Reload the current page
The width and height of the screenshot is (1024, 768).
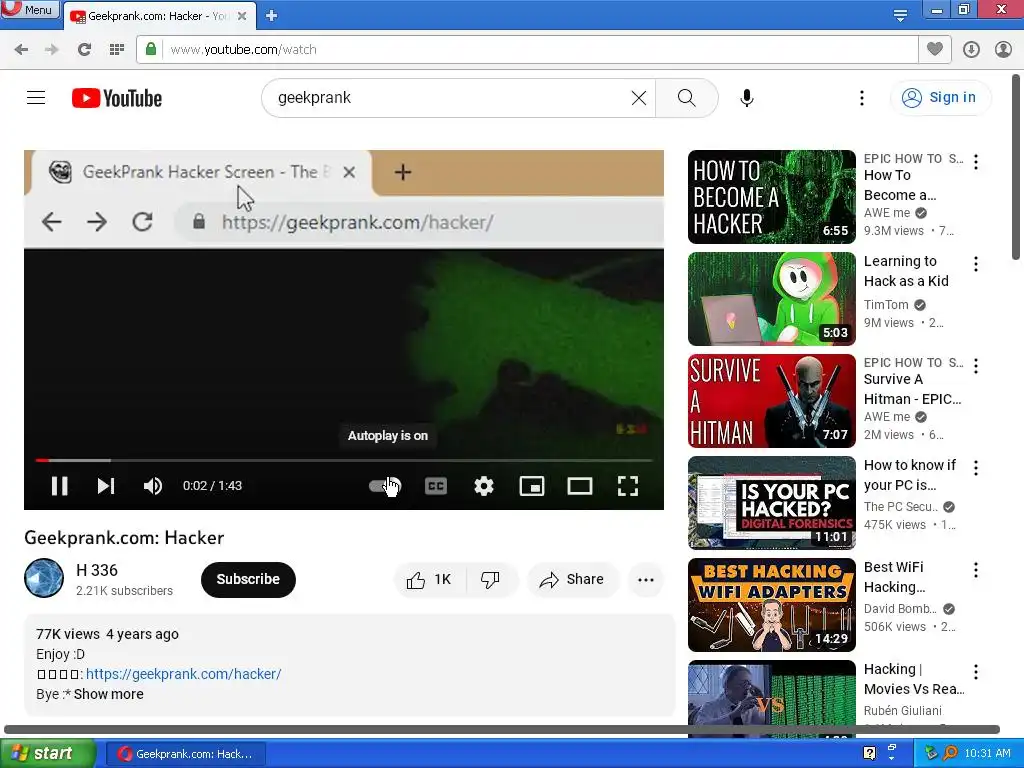(x=84, y=50)
